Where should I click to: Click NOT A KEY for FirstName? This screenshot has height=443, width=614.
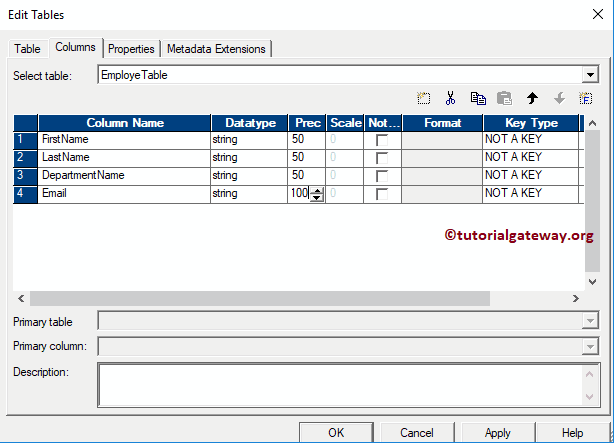point(531,140)
